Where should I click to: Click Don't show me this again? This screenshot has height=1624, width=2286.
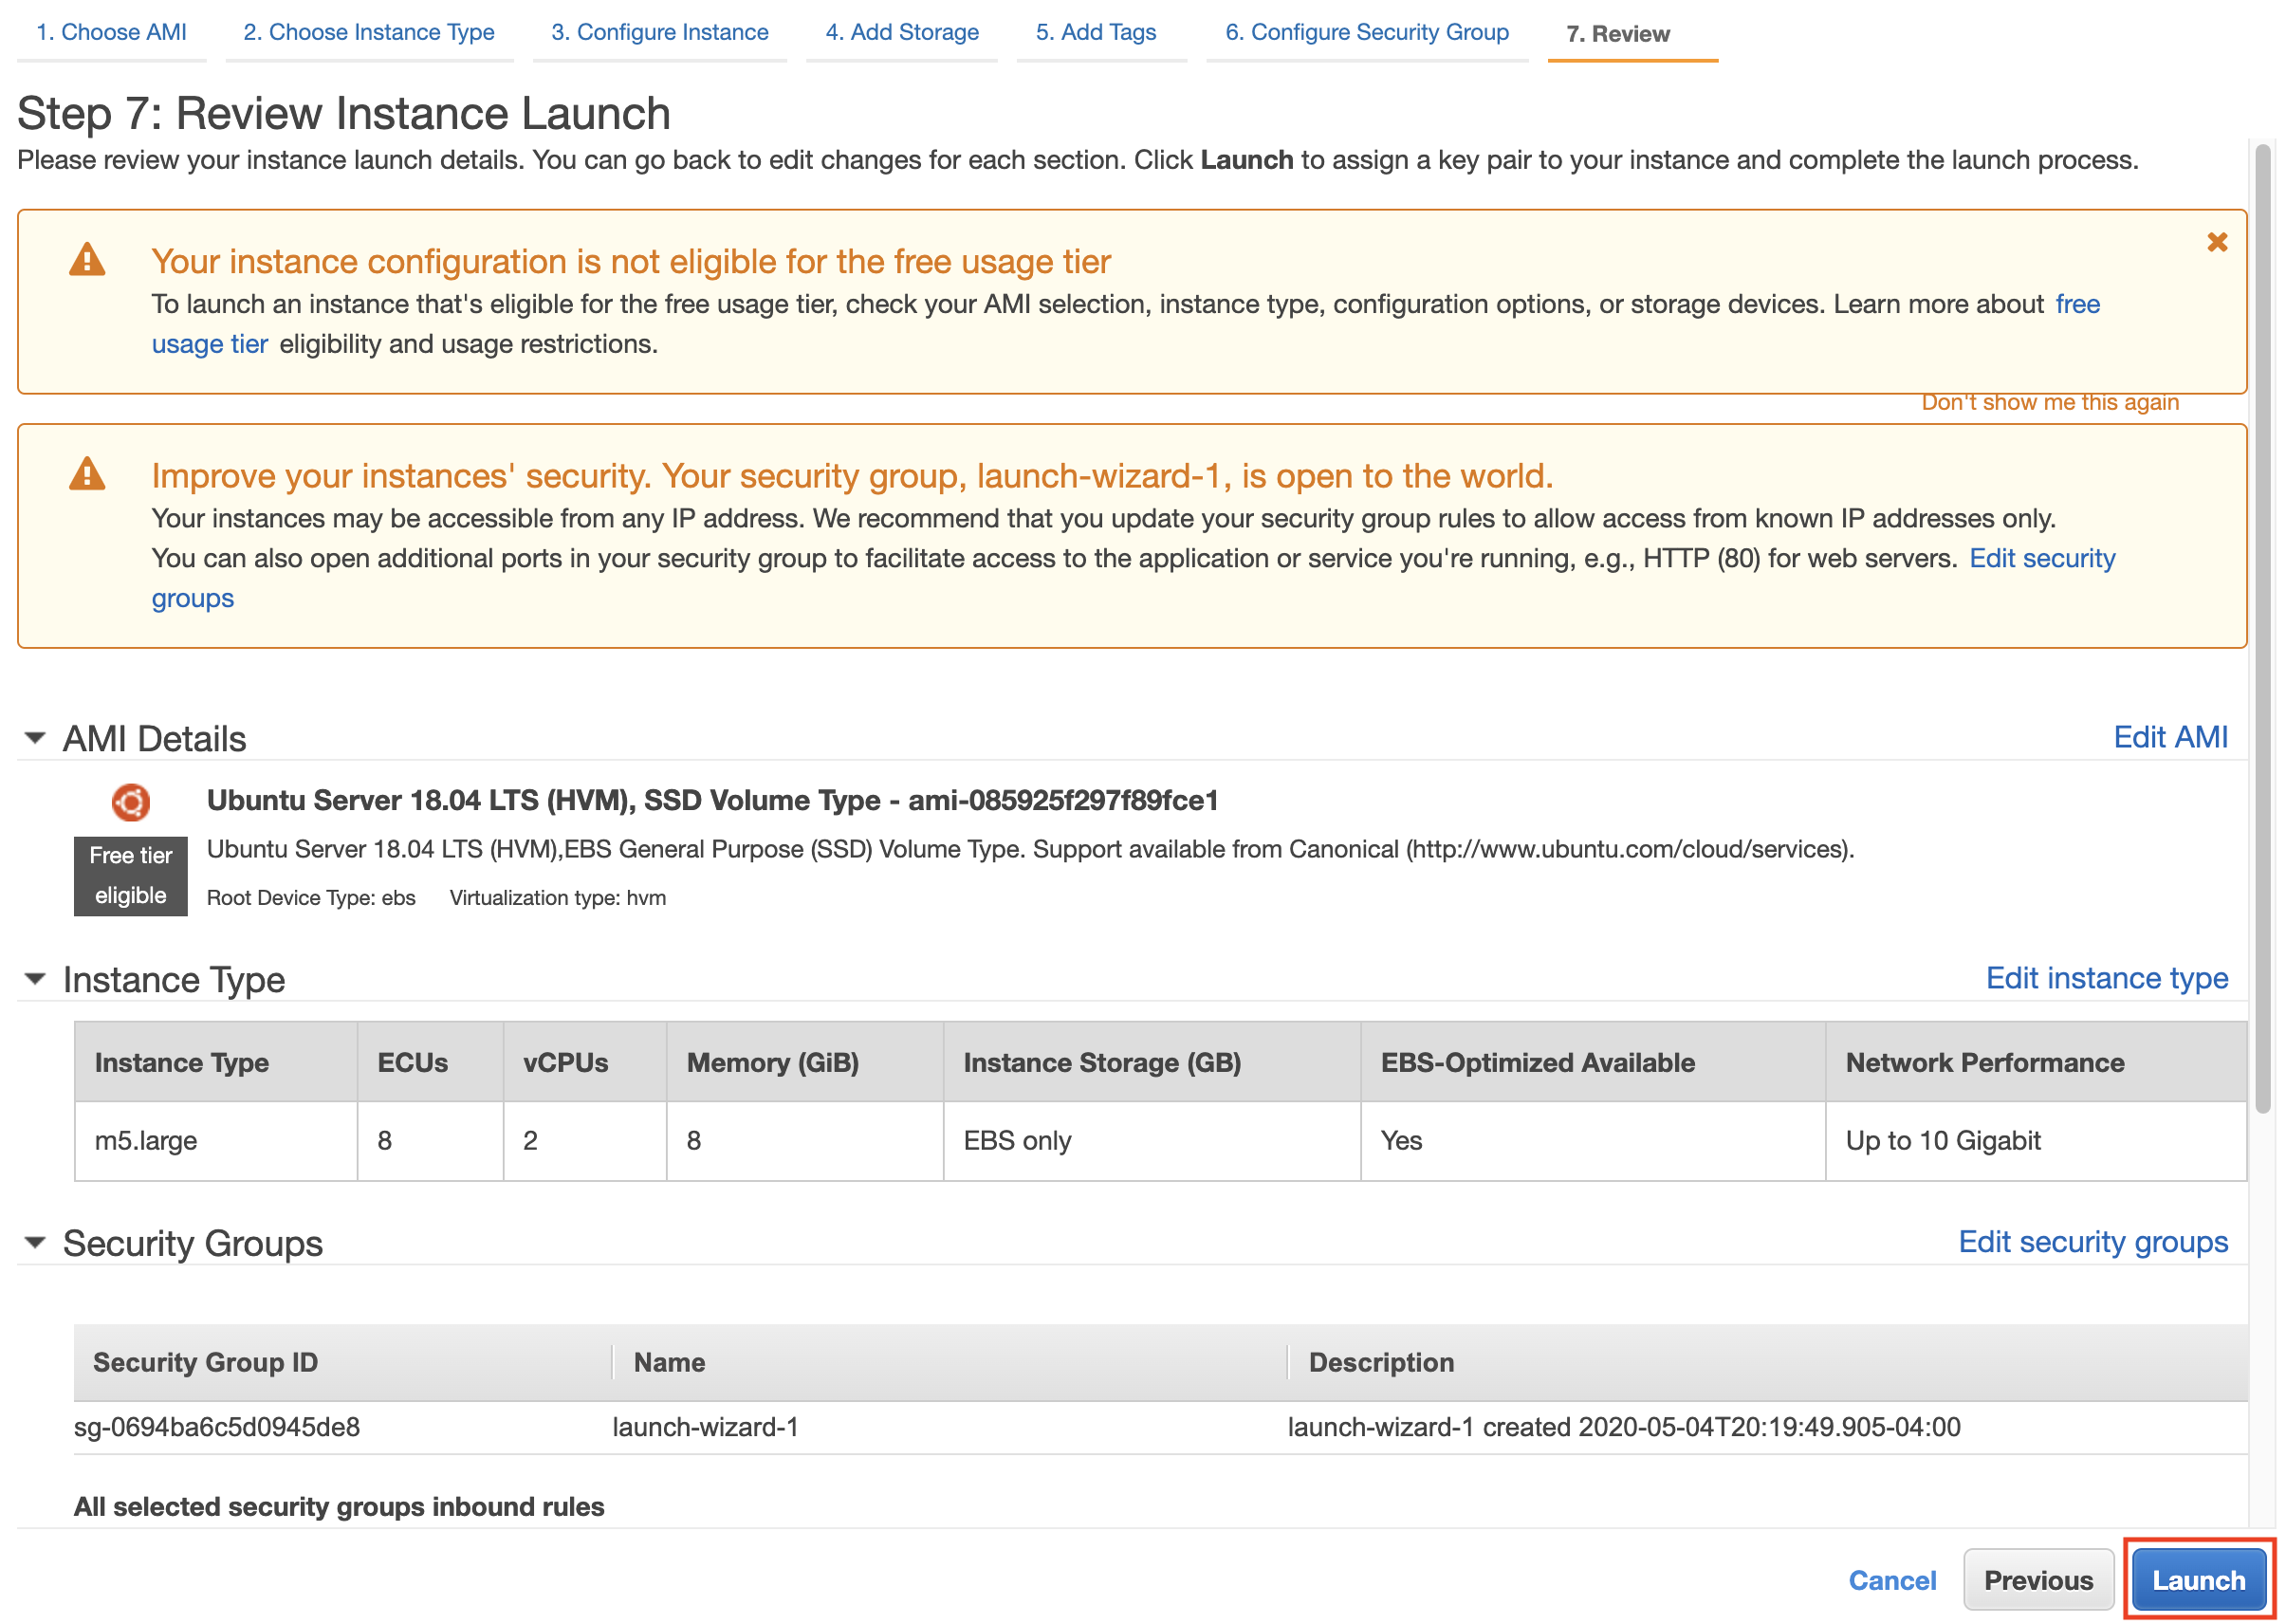tap(2049, 402)
